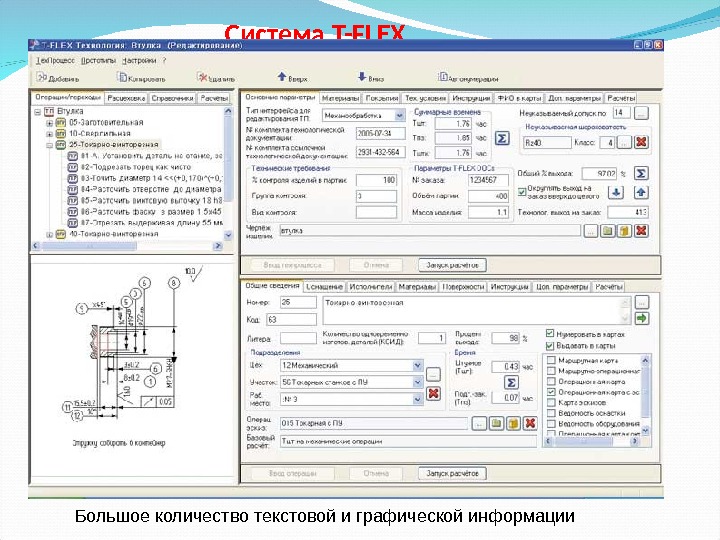Uncheck the checked Операционная карта с эс. checkbox
The height and width of the screenshot is (540, 720).
coord(552,392)
